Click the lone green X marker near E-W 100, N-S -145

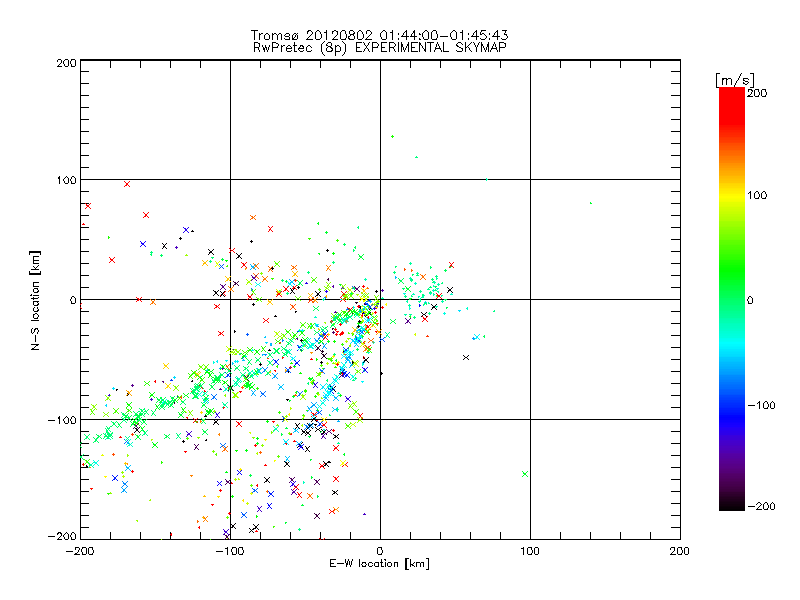point(525,474)
